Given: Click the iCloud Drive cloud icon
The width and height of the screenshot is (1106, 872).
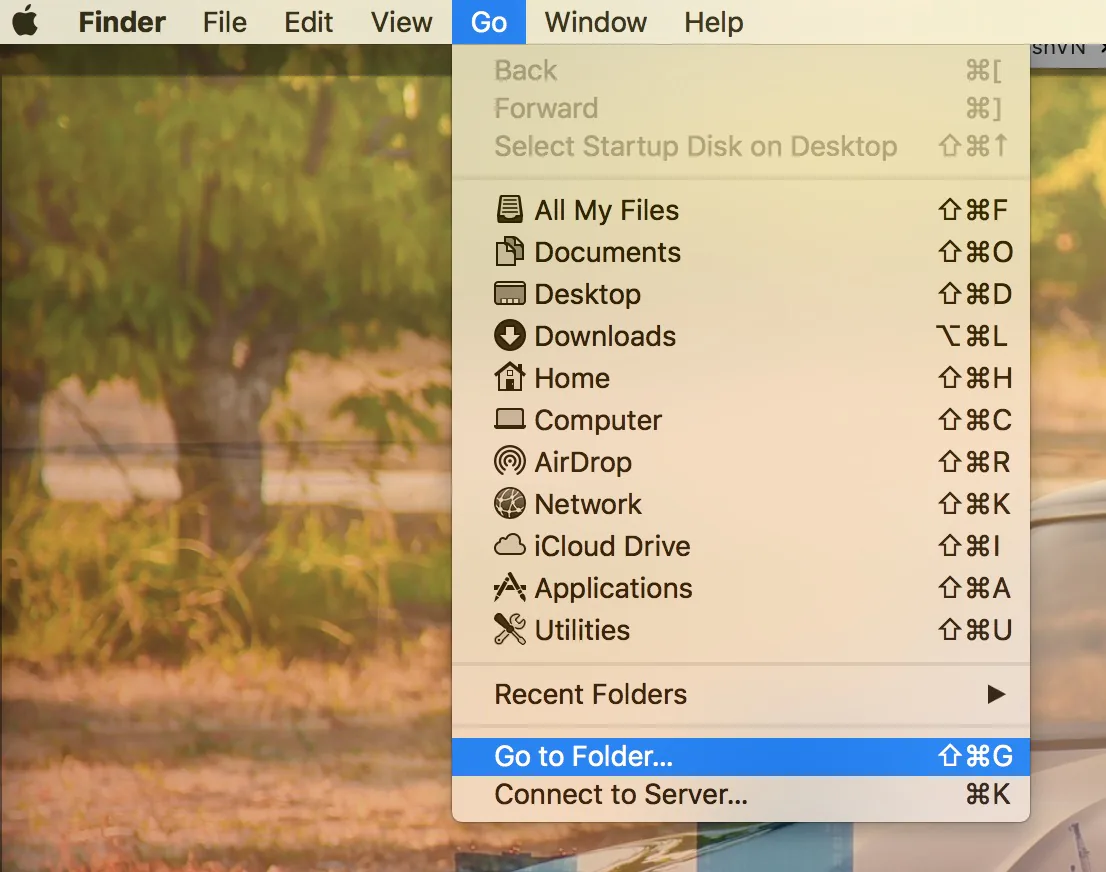Looking at the screenshot, I should coord(509,545).
